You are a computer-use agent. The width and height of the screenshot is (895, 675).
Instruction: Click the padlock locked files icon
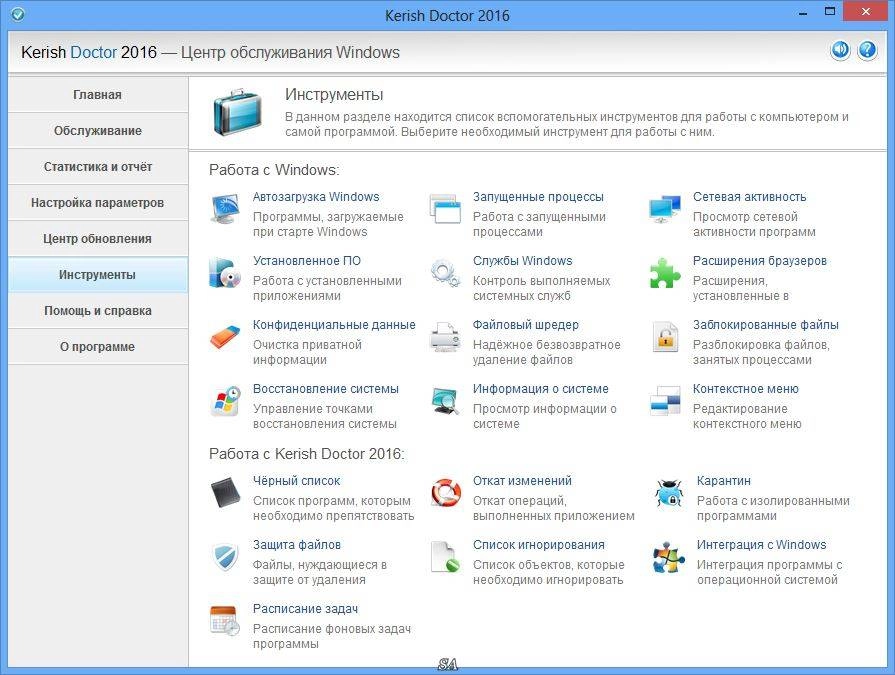(665, 337)
